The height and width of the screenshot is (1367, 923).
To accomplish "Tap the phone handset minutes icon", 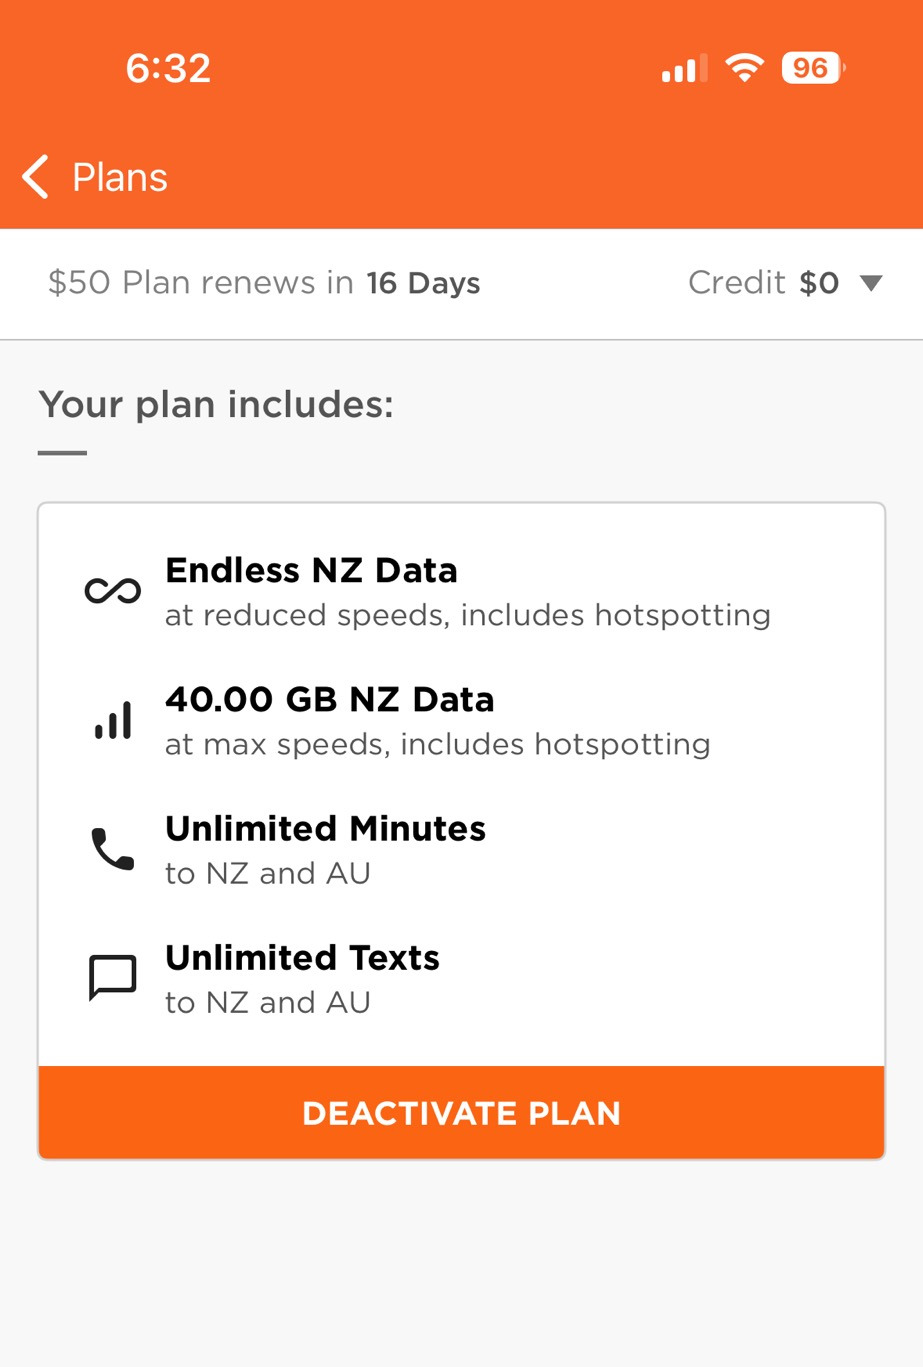I will coord(113,849).
